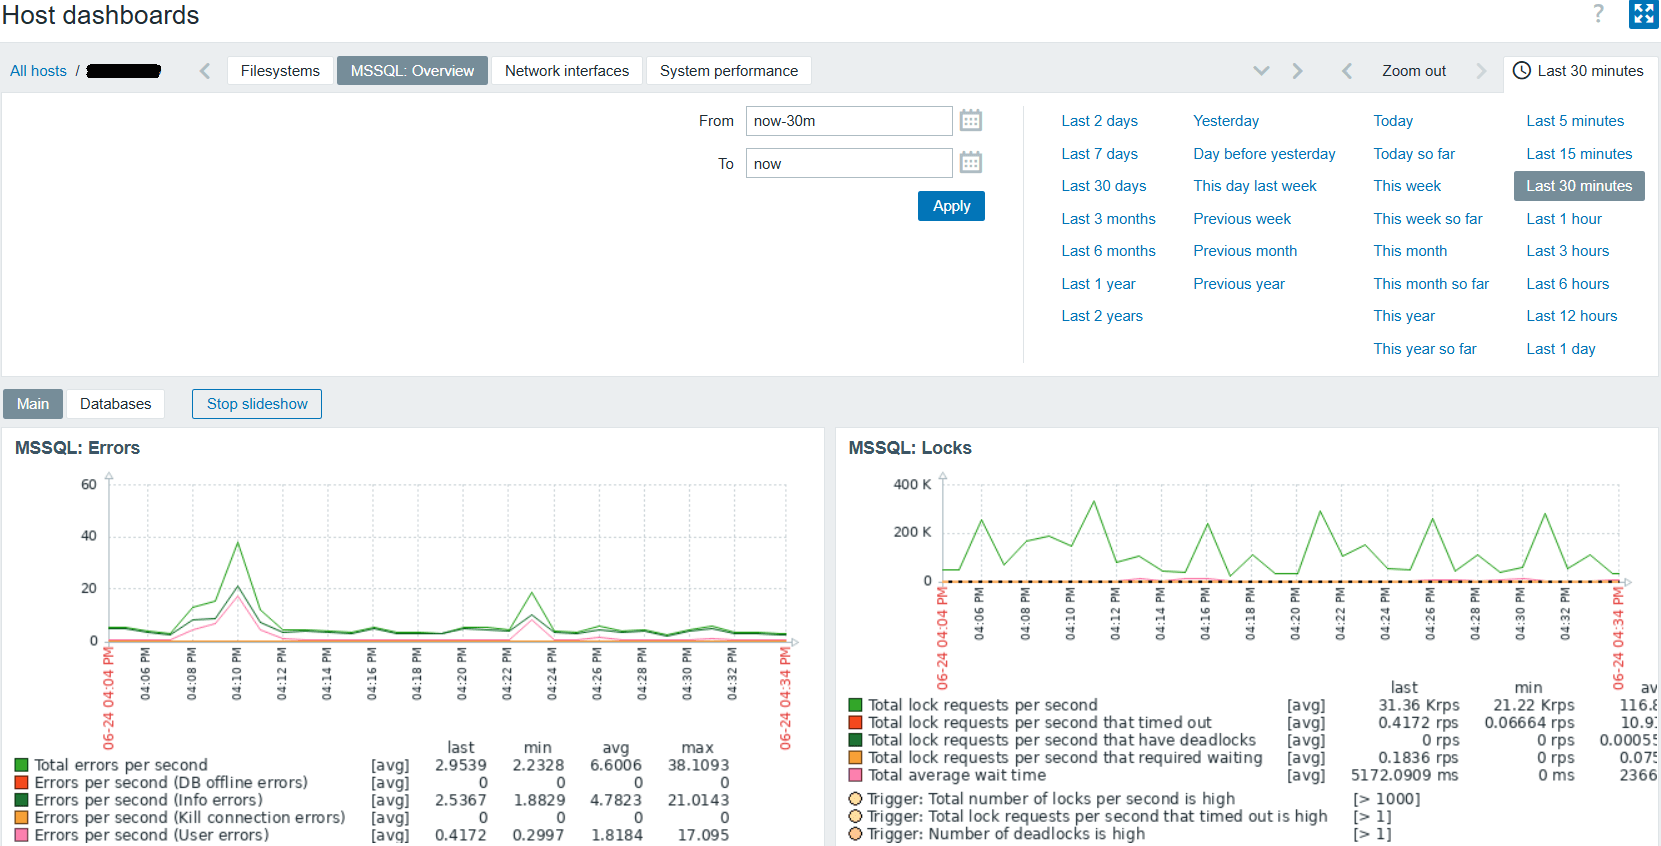The image size is (1661, 846).
Task: Switch to Network interfaces tab
Action: (566, 71)
